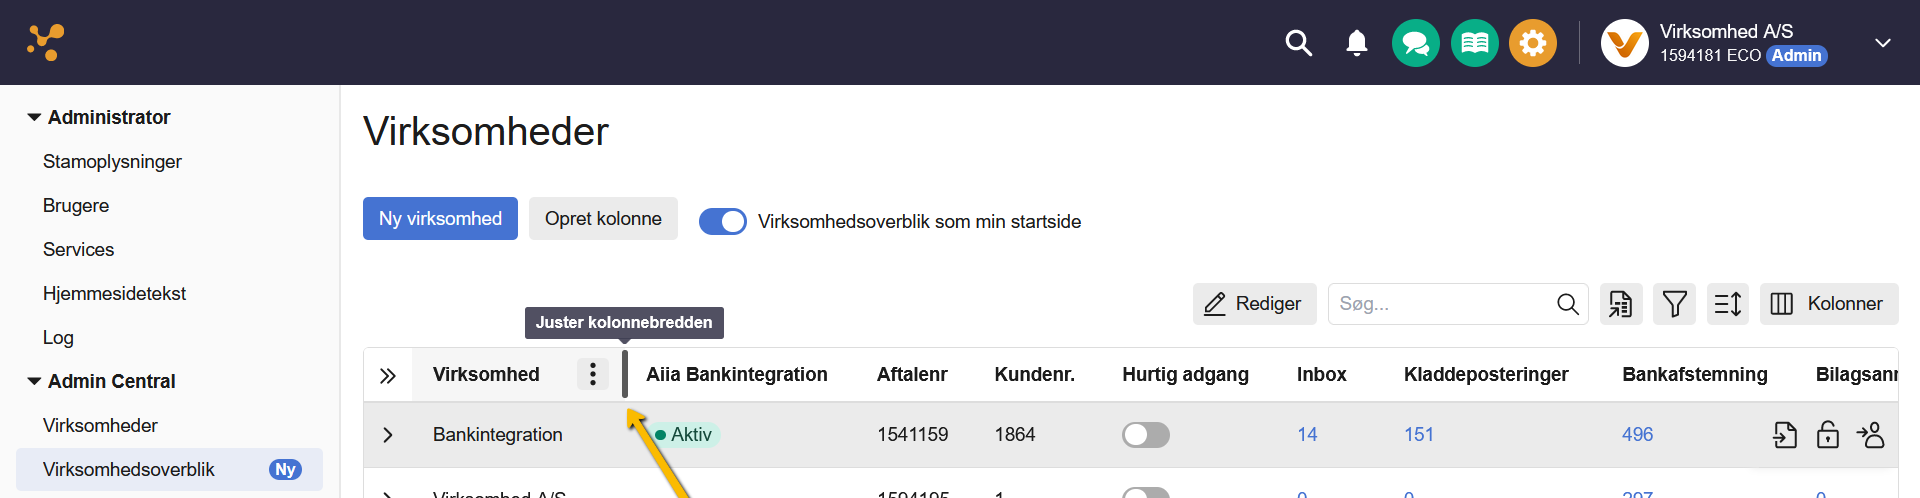Click the padlock icon on Bankintegration row
Image resolution: width=1920 pixels, height=498 pixels.
[1827, 435]
